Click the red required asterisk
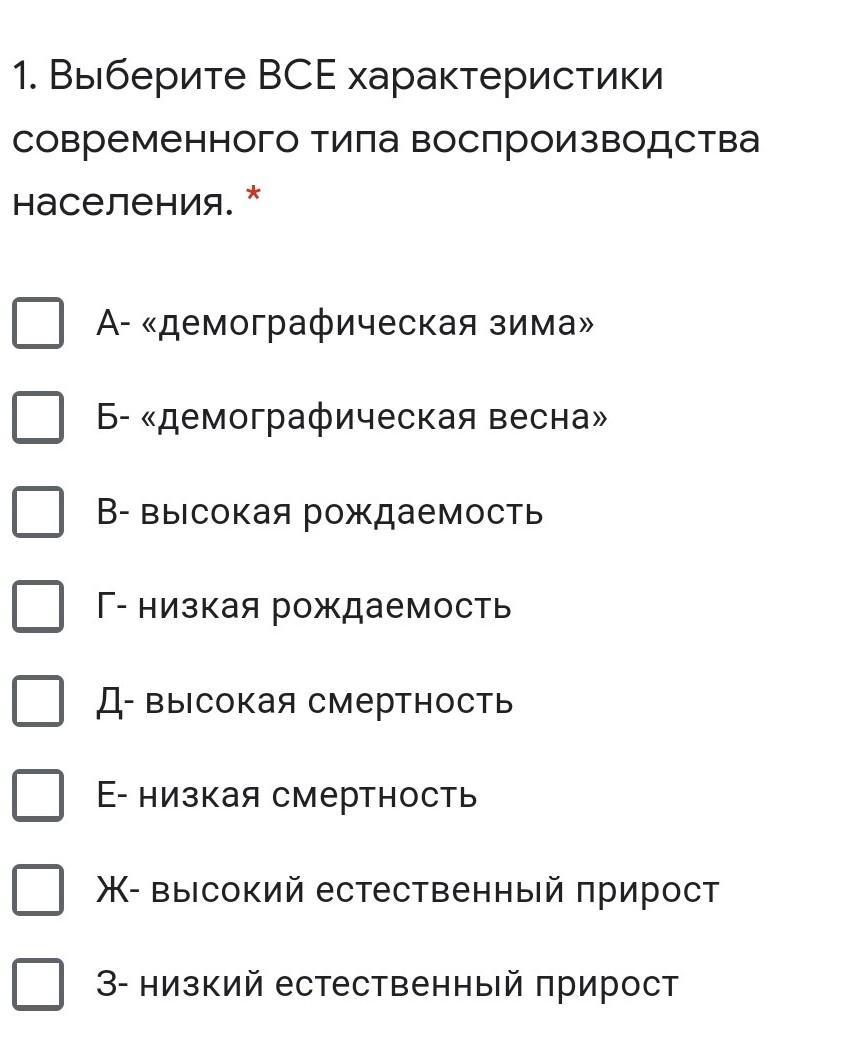 tap(253, 195)
